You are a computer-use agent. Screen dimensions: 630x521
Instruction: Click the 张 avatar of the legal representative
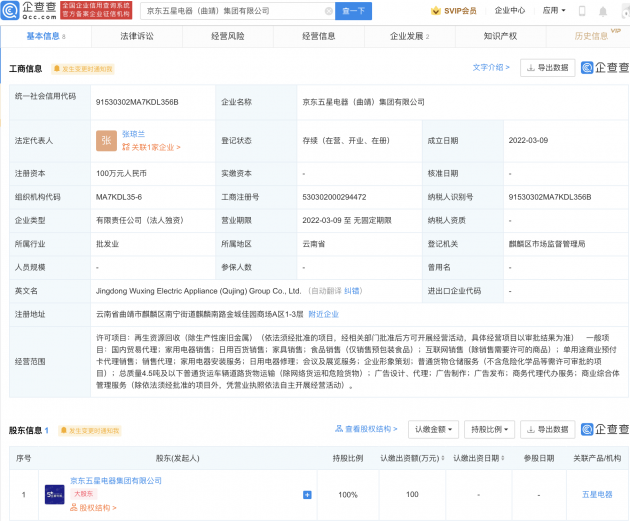coord(106,141)
